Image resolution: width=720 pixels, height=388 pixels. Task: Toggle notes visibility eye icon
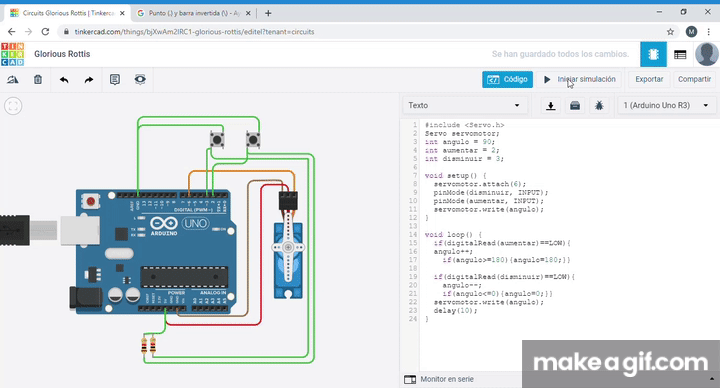[140, 79]
